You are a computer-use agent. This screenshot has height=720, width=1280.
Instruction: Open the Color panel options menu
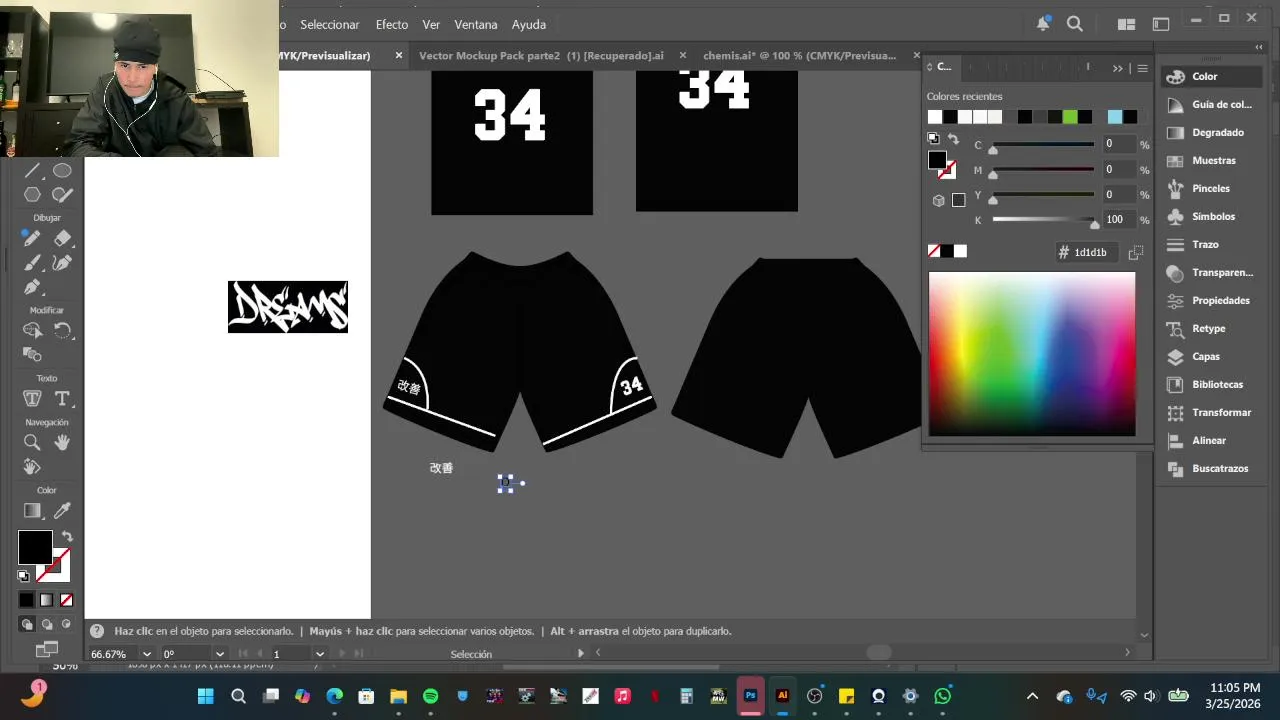click(1141, 68)
